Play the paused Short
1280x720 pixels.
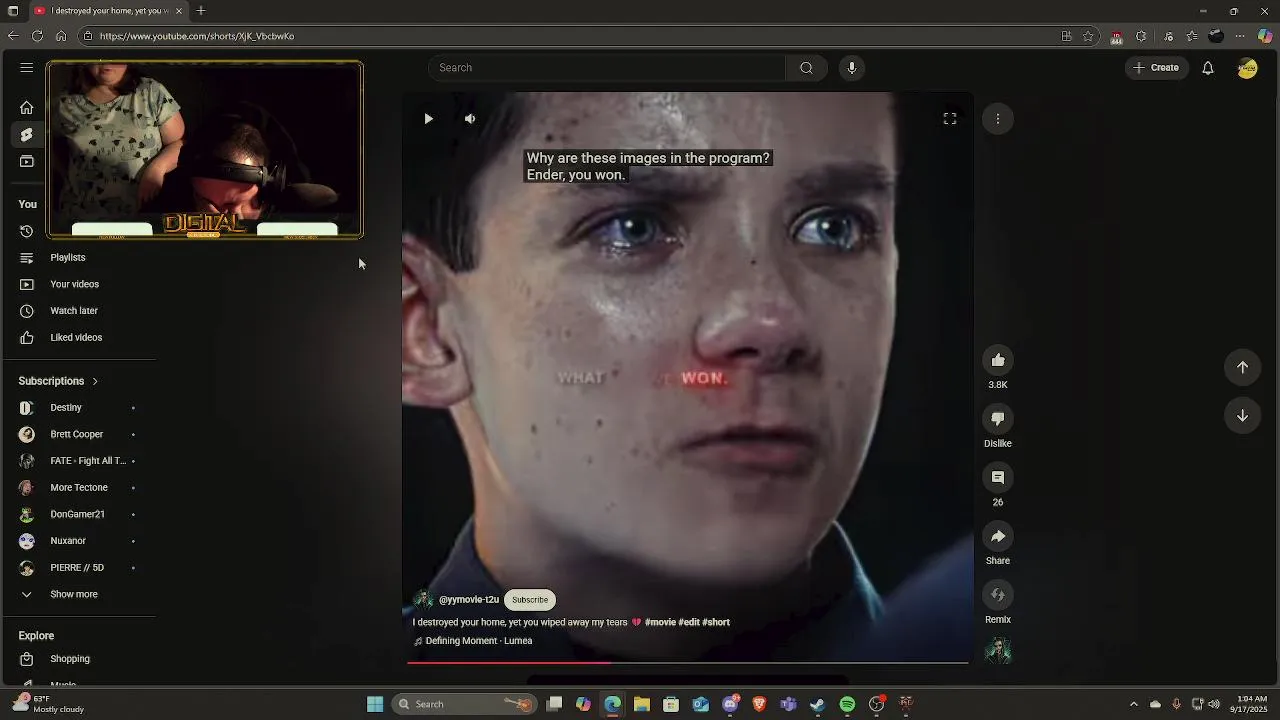428,119
